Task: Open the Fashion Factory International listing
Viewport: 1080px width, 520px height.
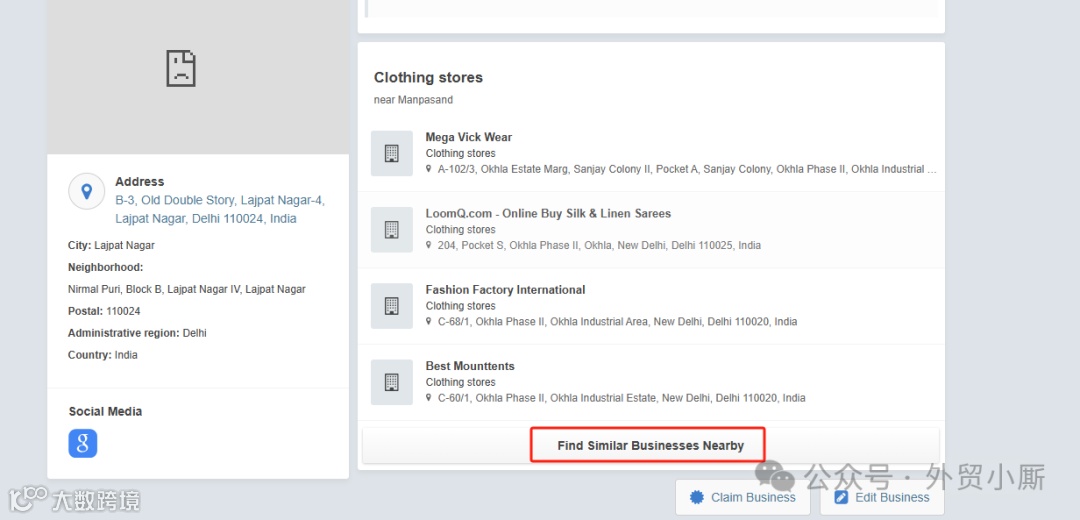Action: (505, 290)
